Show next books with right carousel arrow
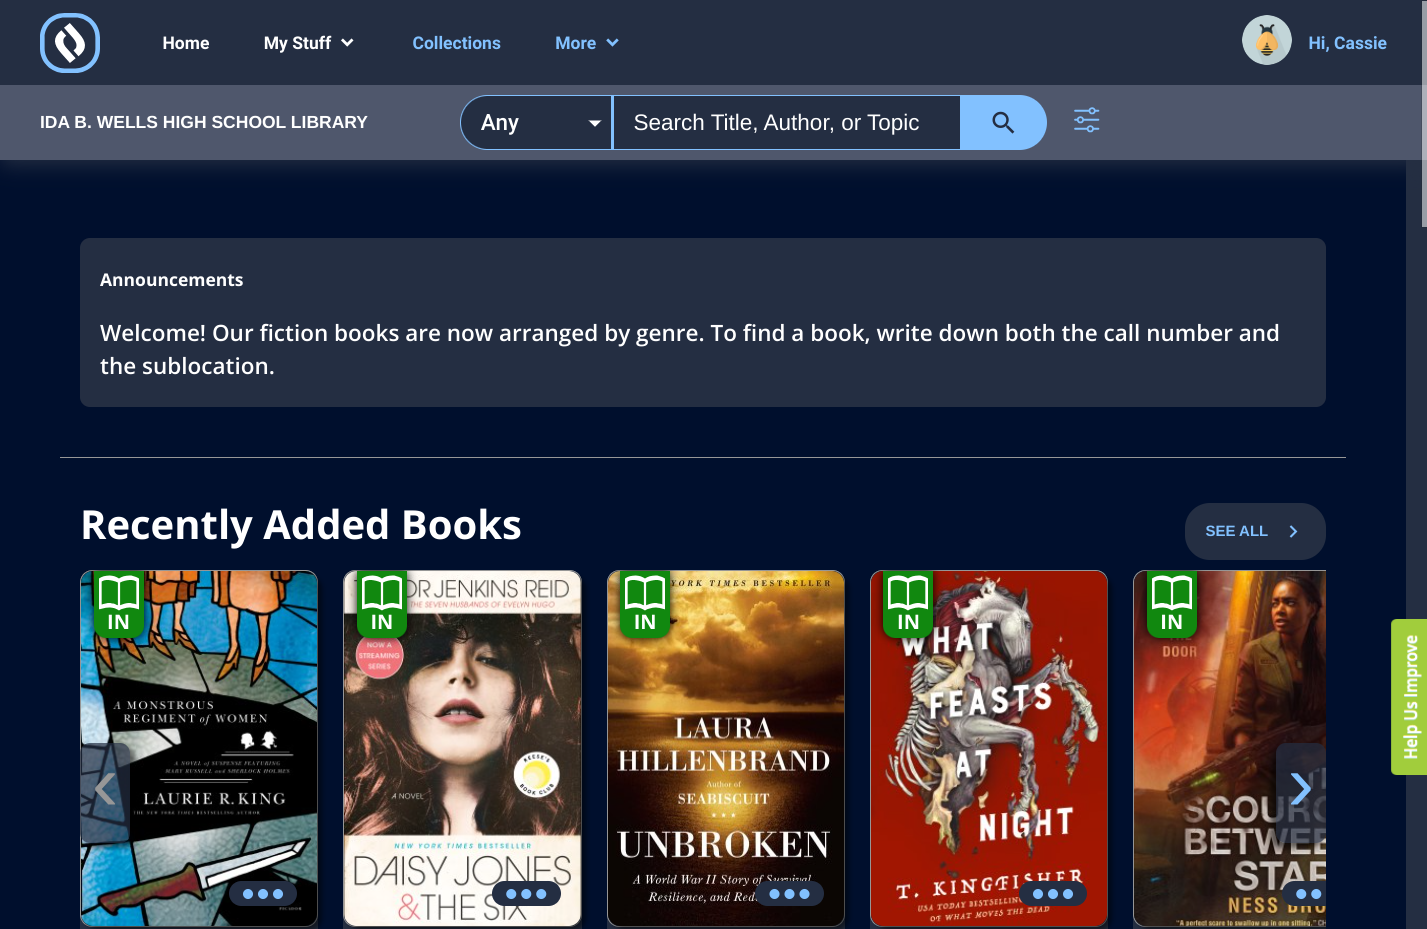Screen dimensions: 1427x929 pyautogui.click(x=1300, y=789)
